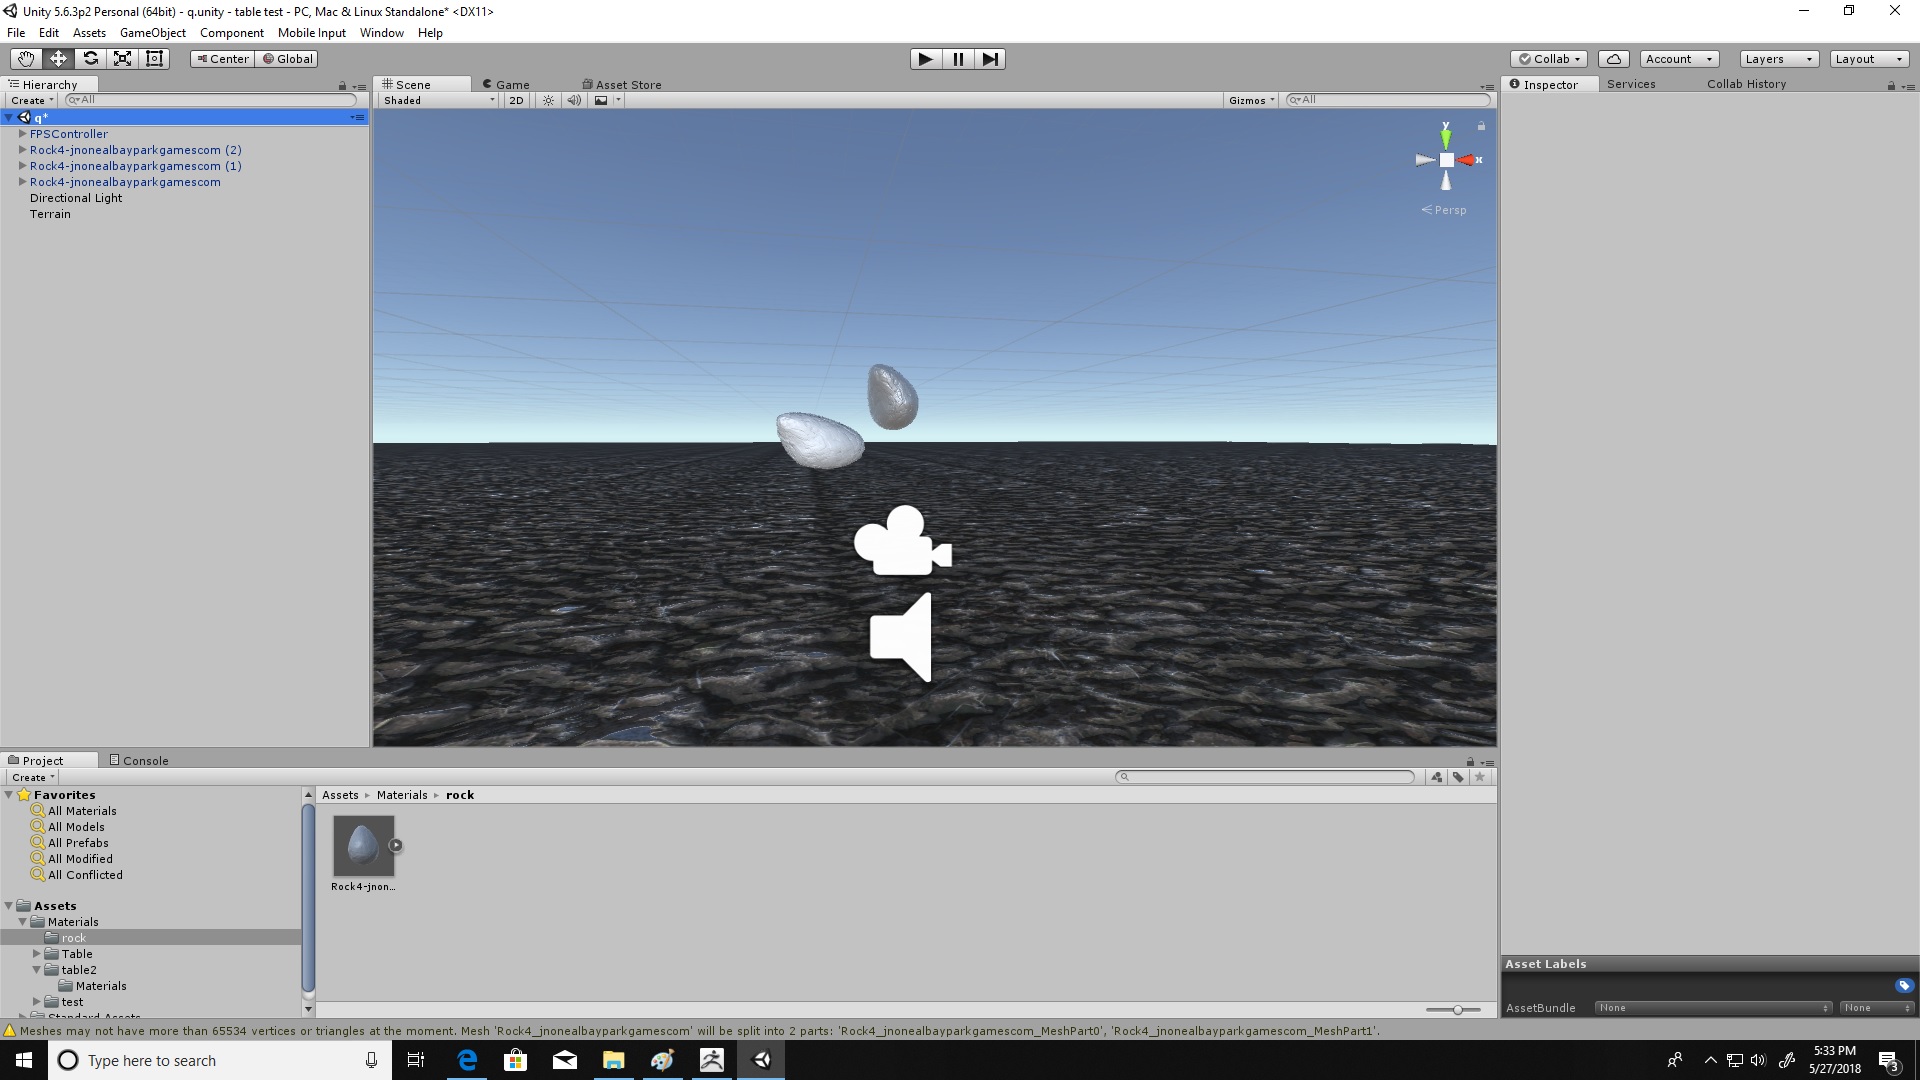The height and width of the screenshot is (1080, 1920).
Task: Step forward one frame
Action: tap(990, 59)
